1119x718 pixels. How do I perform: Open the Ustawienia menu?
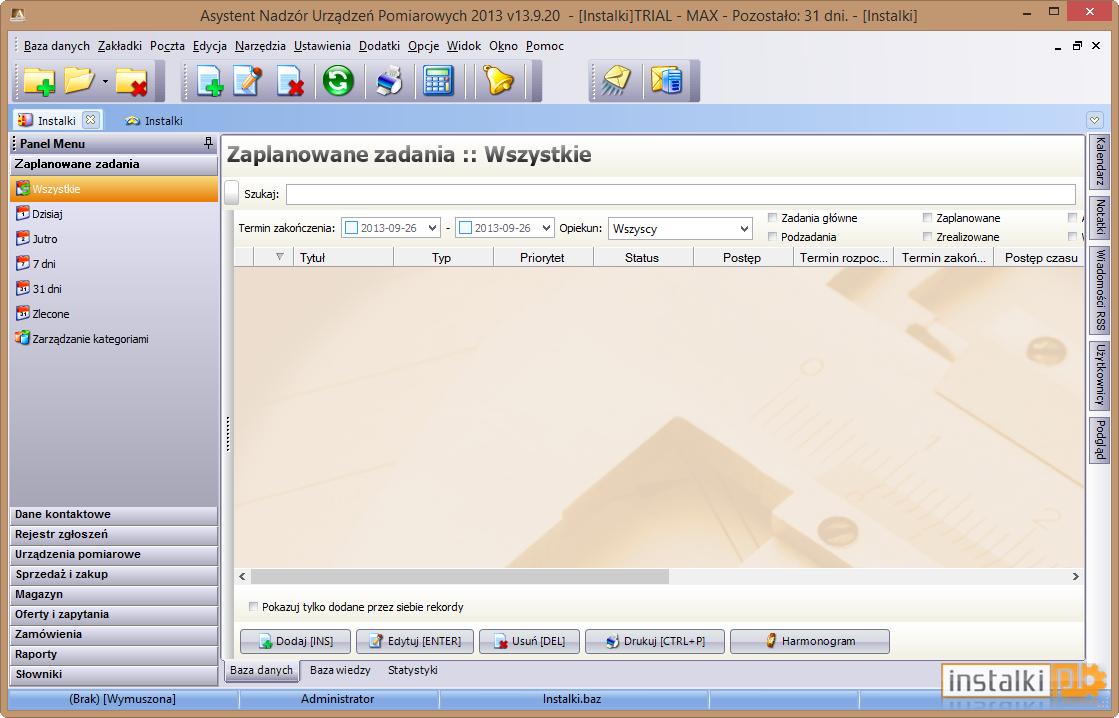click(322, 46)
